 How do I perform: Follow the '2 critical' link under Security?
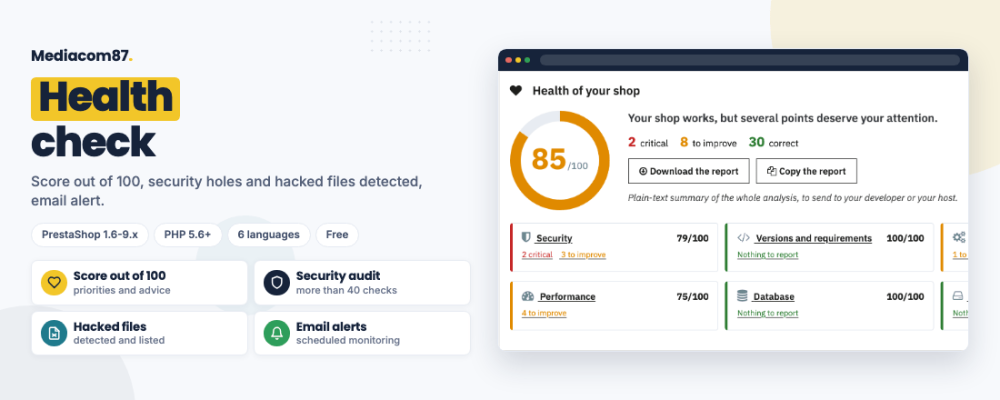[x=537, y=255]
